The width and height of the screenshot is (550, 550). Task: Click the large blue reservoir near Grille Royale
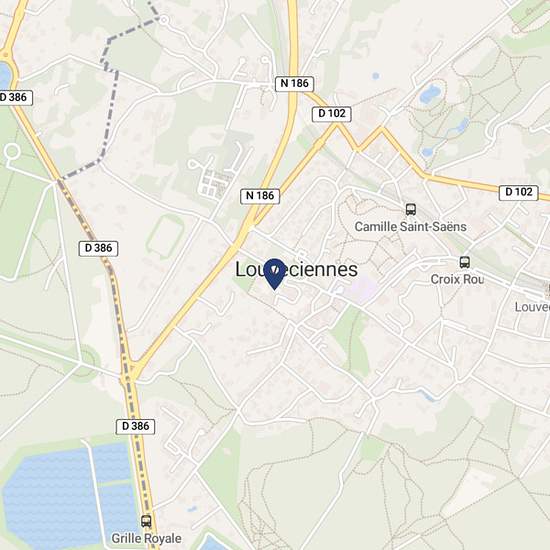[67, 498]
